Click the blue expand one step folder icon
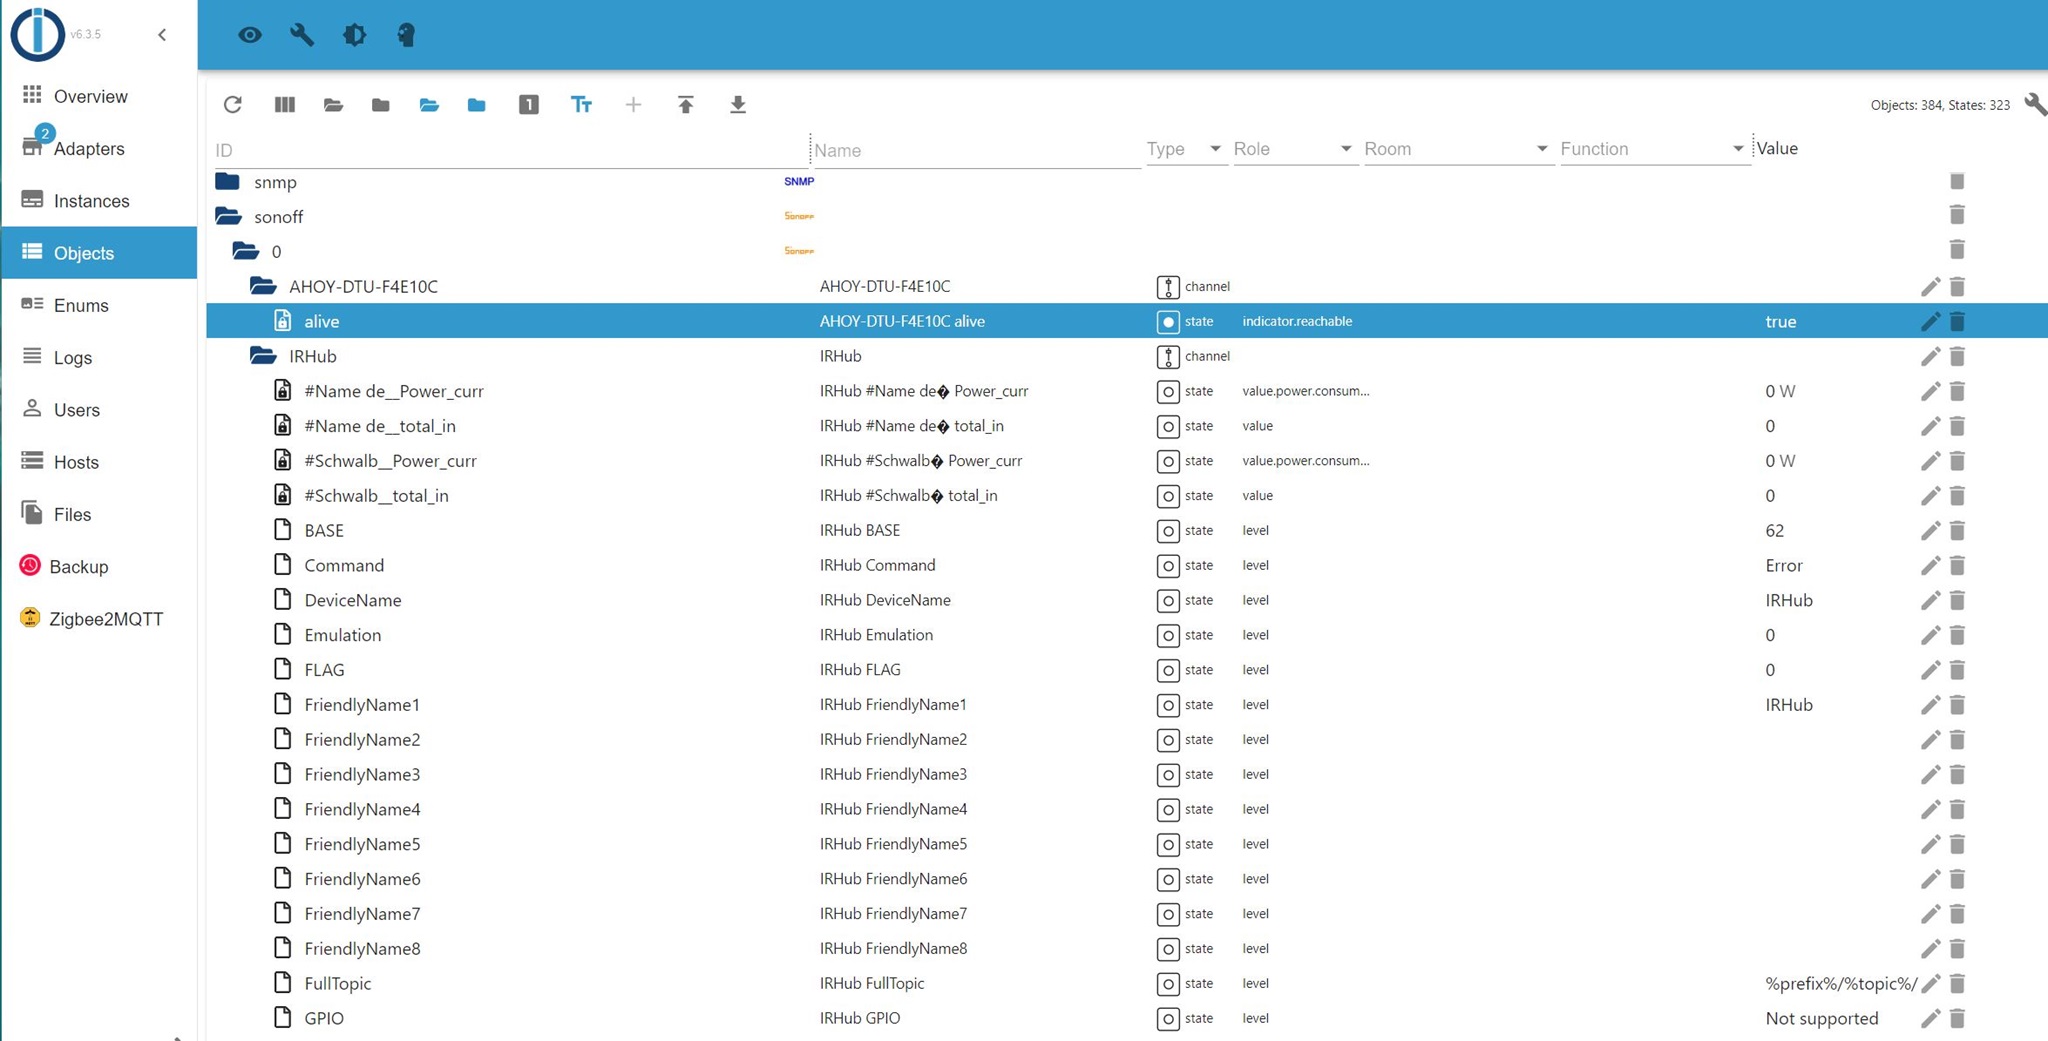 (x=429, y=105)
